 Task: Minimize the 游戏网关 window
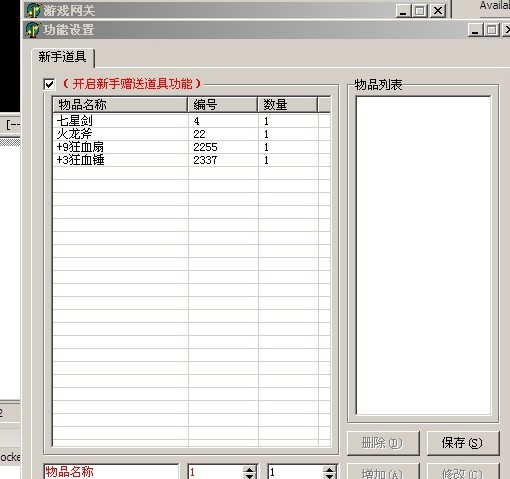pos(403,11)
